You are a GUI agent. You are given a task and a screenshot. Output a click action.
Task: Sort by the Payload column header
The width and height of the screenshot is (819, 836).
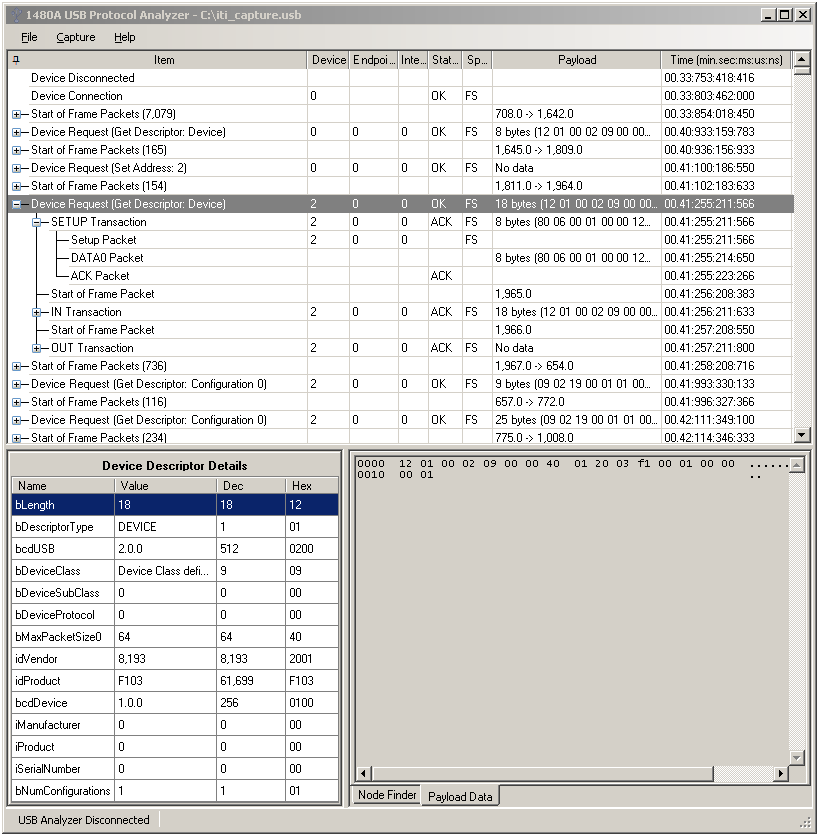click(576, 60)
